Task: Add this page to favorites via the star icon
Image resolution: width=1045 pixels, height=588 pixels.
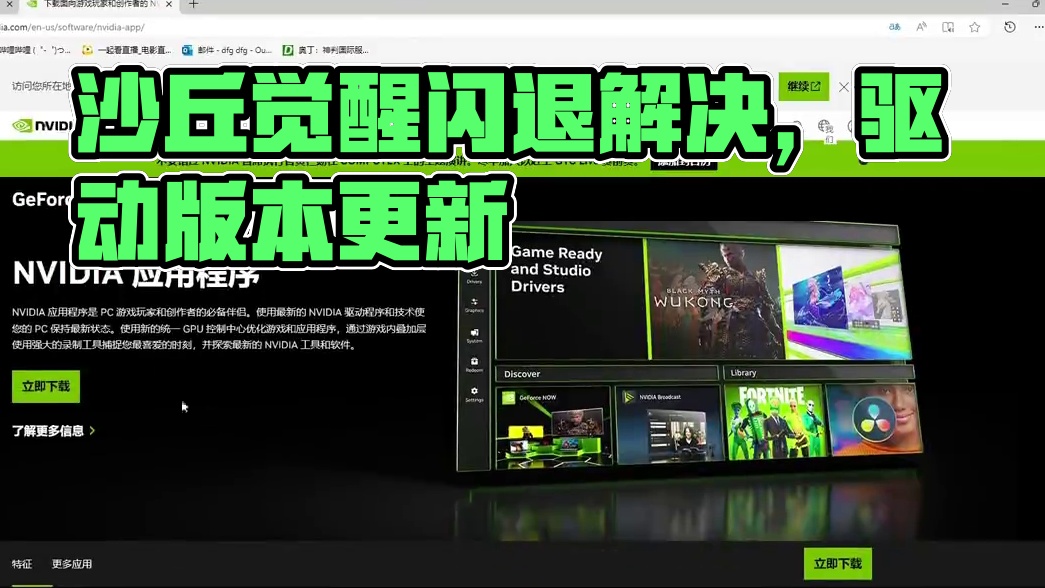Action: click(x=975, y=27)
